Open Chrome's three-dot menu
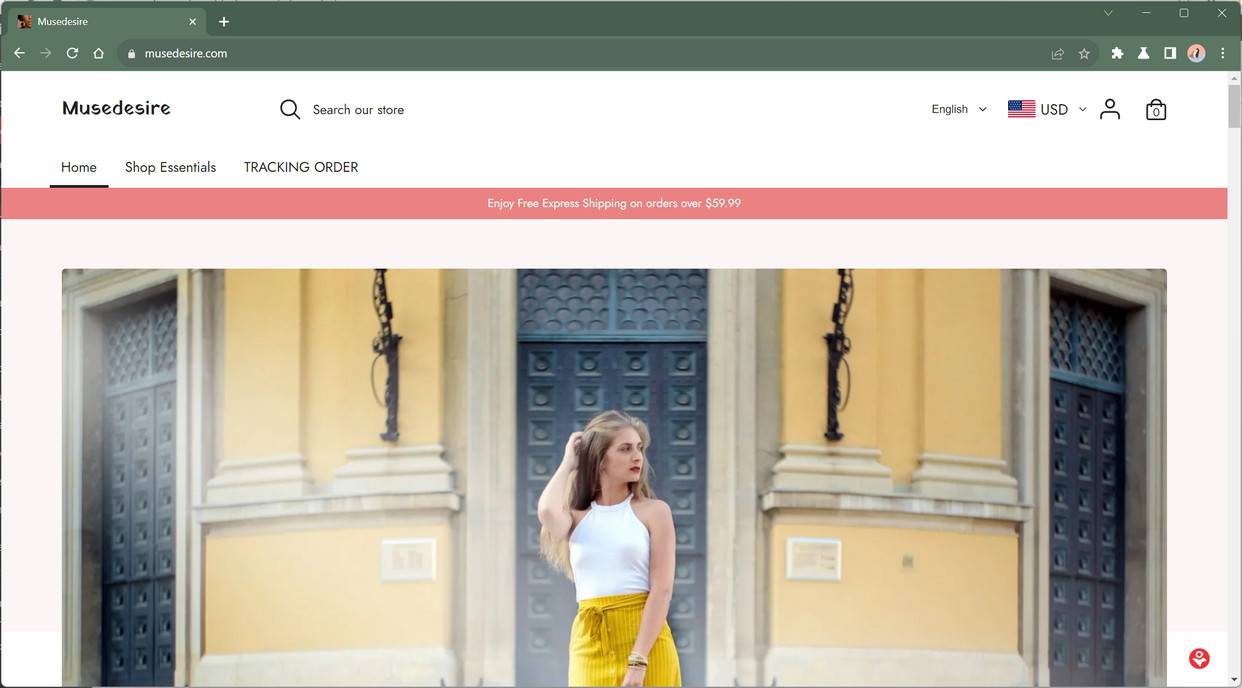This screenshot has height=688, width=1242. tap(1222, 53)
